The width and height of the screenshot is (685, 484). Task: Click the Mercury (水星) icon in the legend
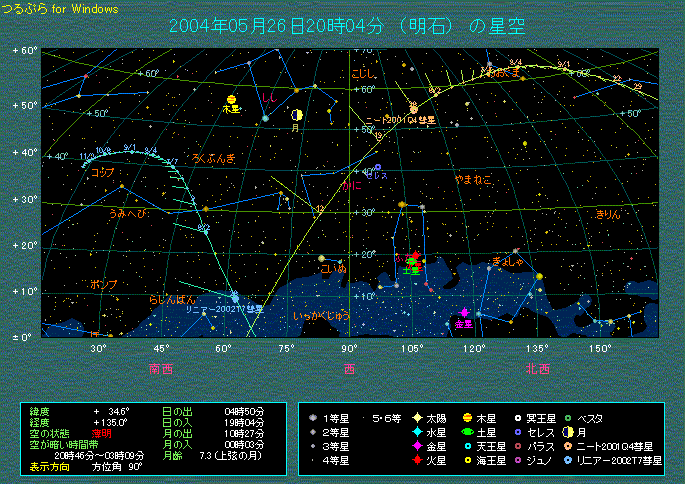415,431
